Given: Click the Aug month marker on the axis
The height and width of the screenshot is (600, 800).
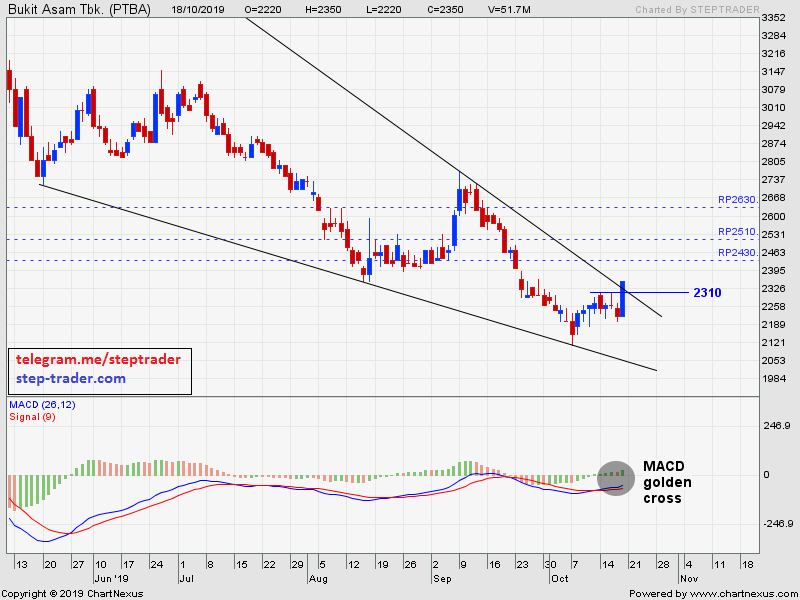Looking at the screenshot, I should [x=317, y=578].
